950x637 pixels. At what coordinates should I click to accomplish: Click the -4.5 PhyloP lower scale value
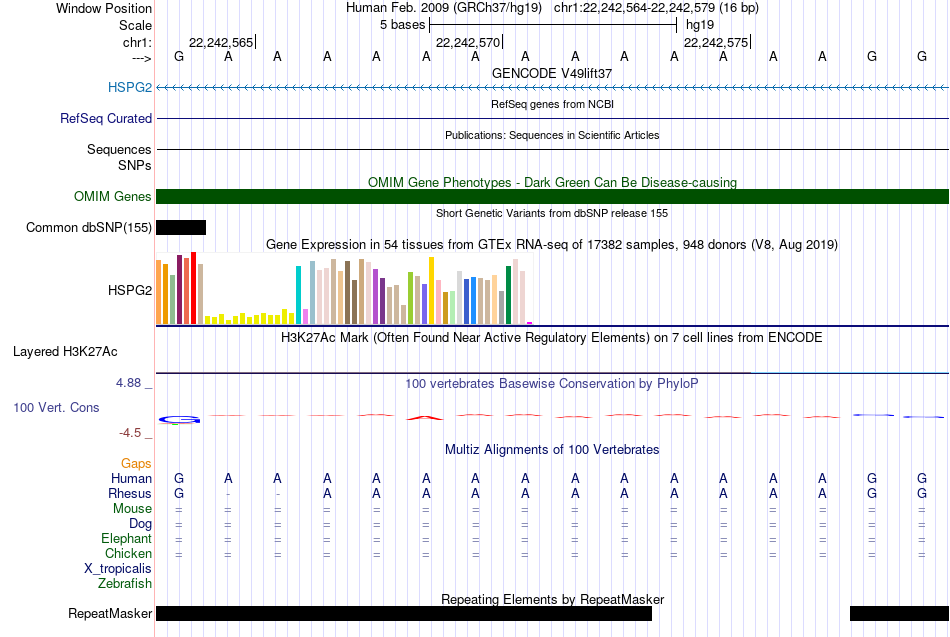tap(130, 433)
